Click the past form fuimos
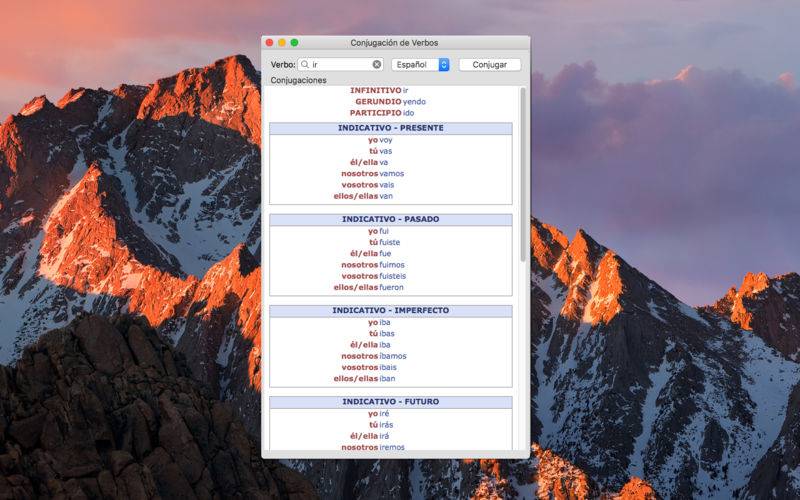The image size is (800, 500). [x=392, y=265]
